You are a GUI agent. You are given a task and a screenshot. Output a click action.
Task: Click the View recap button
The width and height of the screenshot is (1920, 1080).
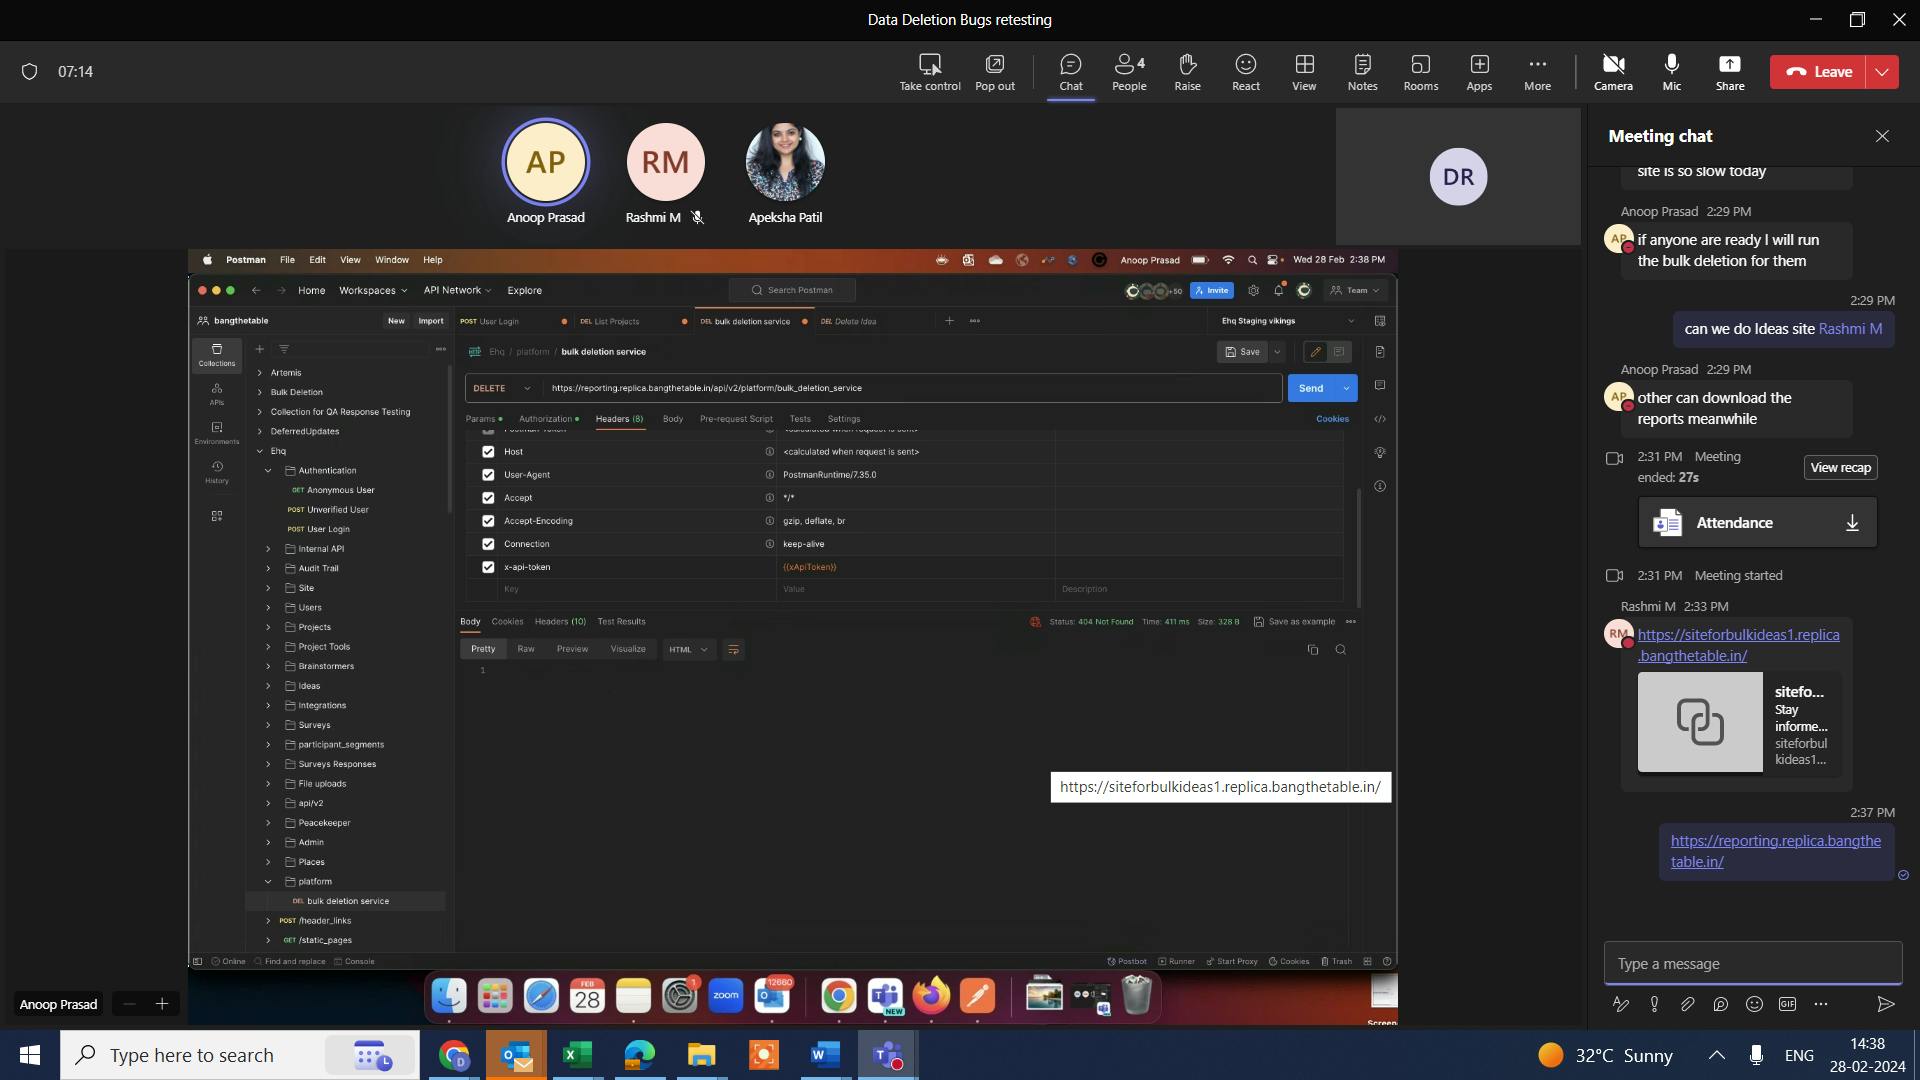tap(1840, 467)
